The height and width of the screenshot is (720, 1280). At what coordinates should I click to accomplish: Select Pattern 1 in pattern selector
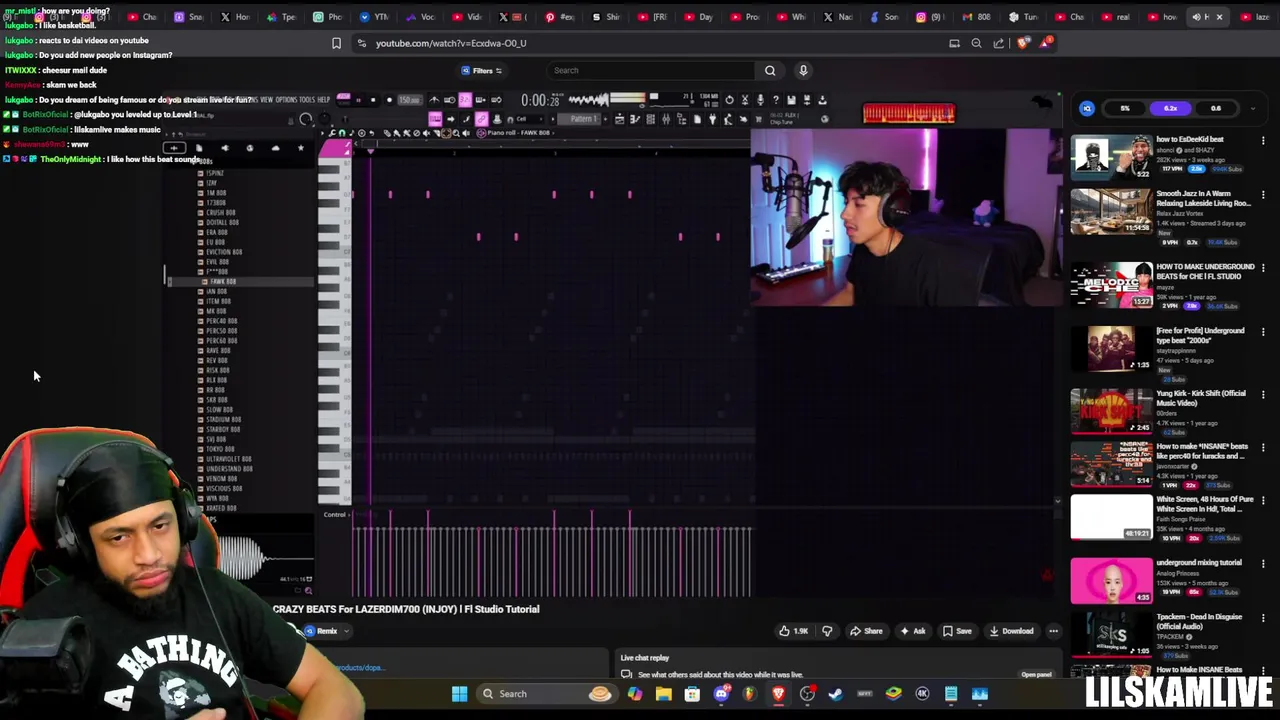579,119
